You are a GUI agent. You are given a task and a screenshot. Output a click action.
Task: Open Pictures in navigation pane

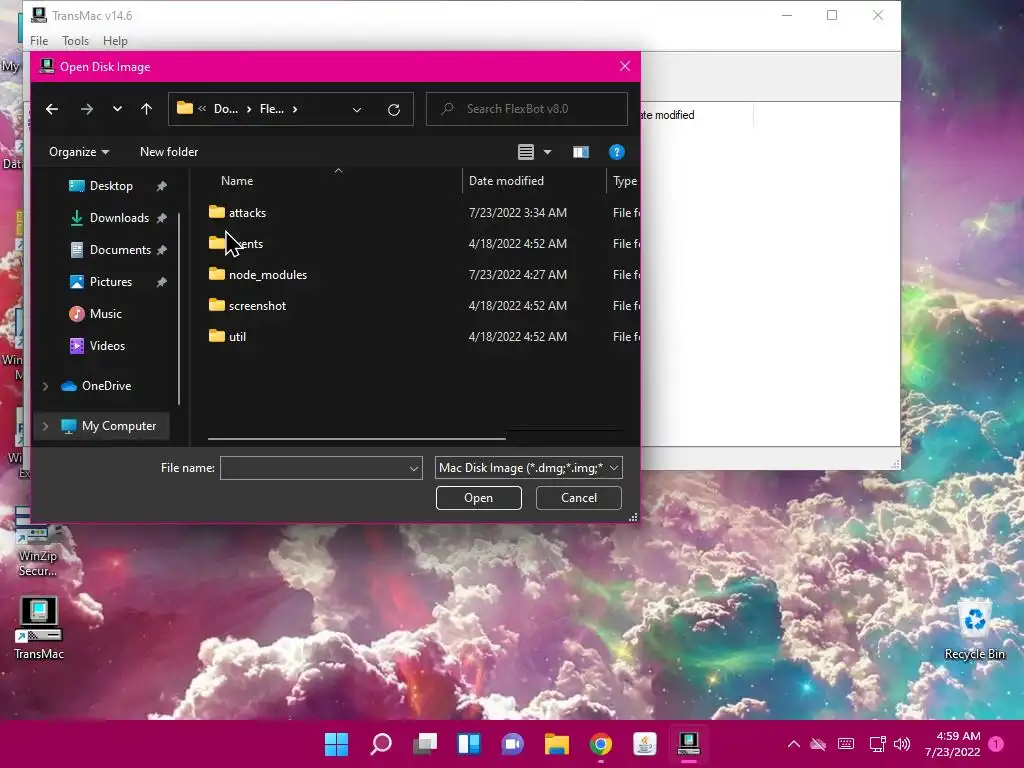point(110,281)
